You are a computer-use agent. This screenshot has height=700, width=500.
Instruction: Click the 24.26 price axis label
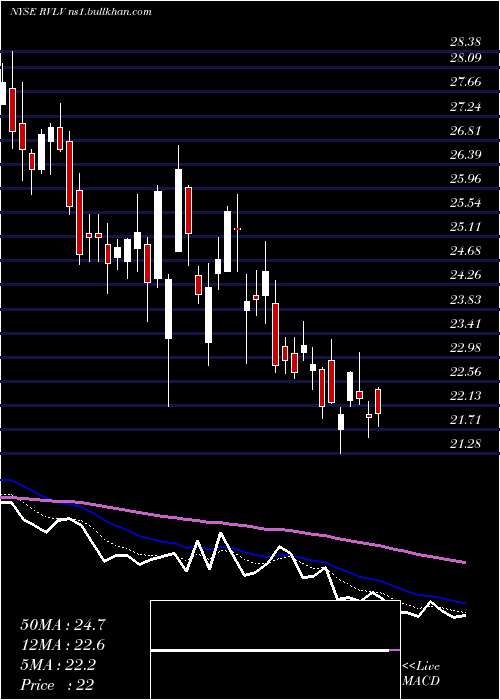tap(466, 275)
